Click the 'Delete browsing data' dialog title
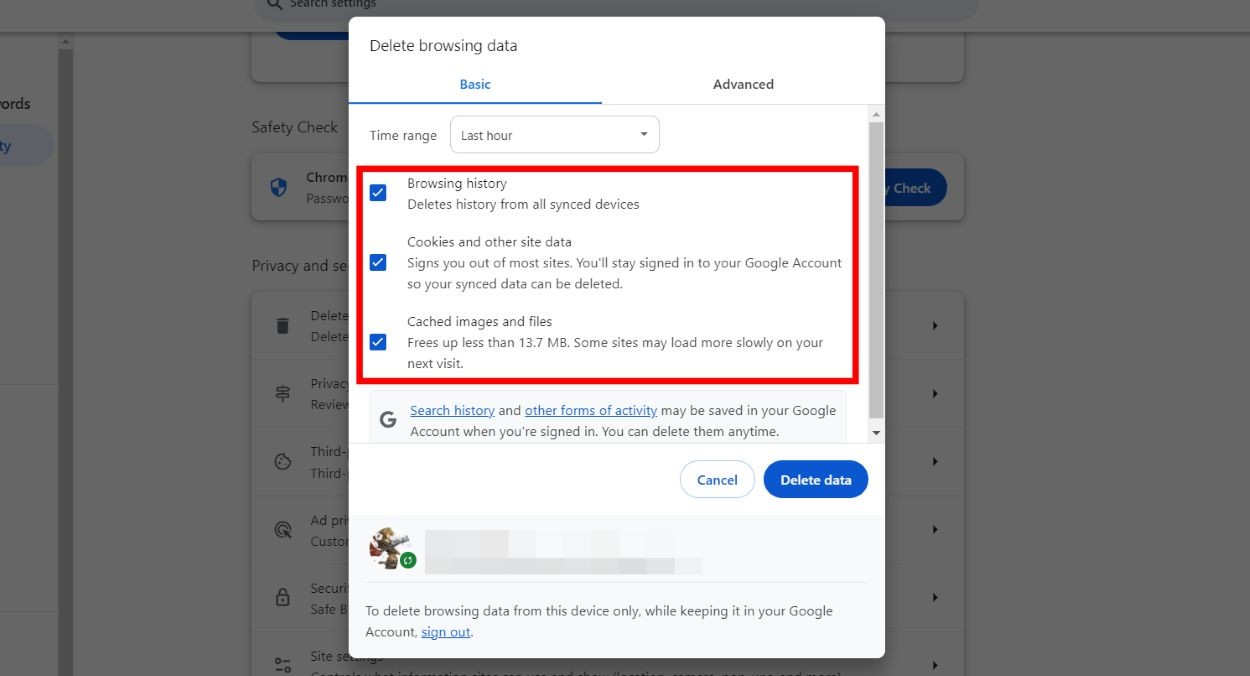The image size is (1250, 676). [443, 46]
